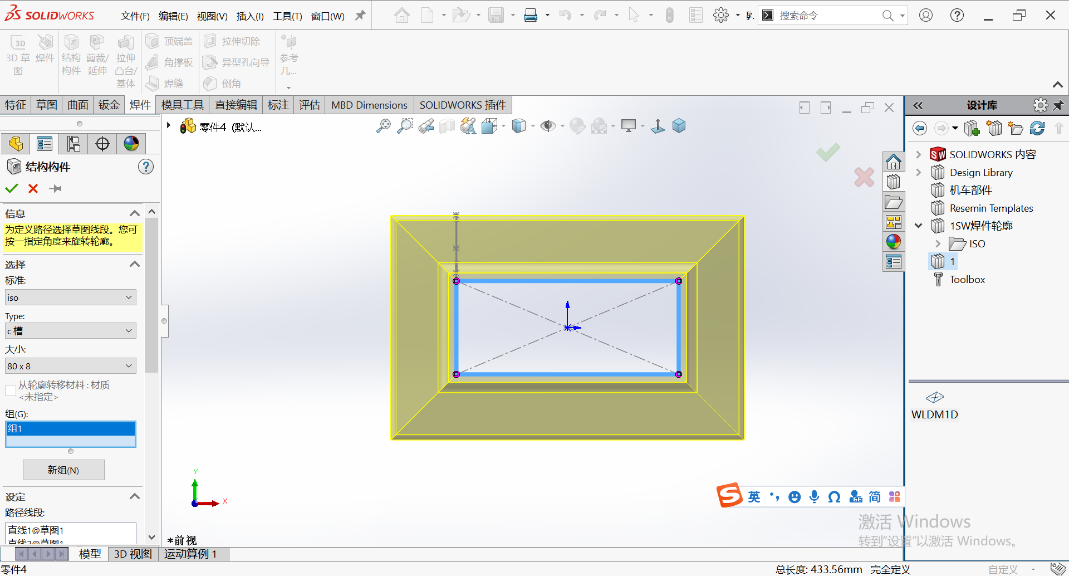Open the iso standard dropdown
1069x576 pixels.
[70, 297]
